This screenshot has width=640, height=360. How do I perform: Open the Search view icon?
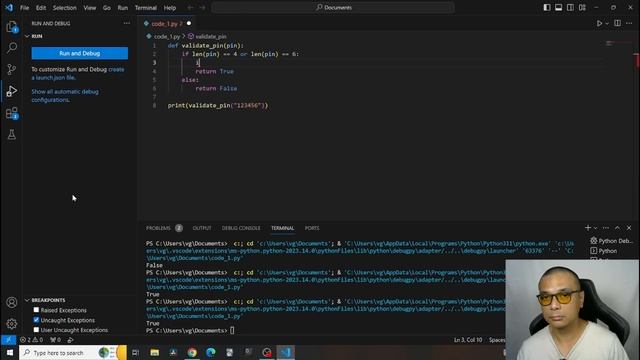click(x=11, y=48)
